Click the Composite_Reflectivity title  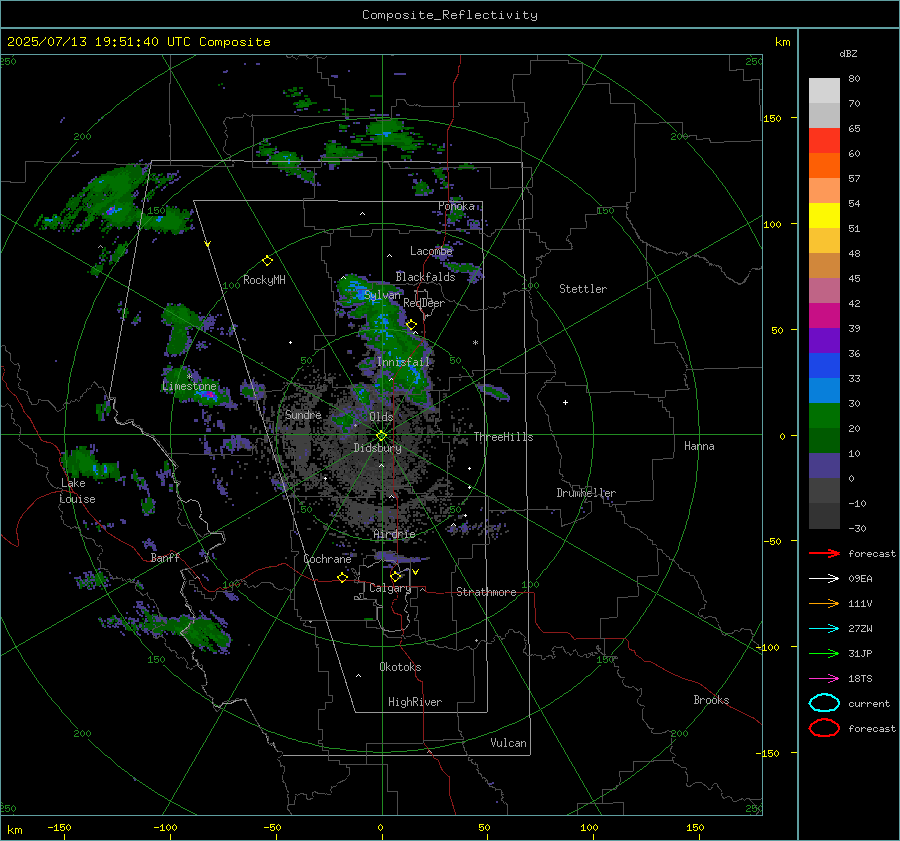coord(450,15)
